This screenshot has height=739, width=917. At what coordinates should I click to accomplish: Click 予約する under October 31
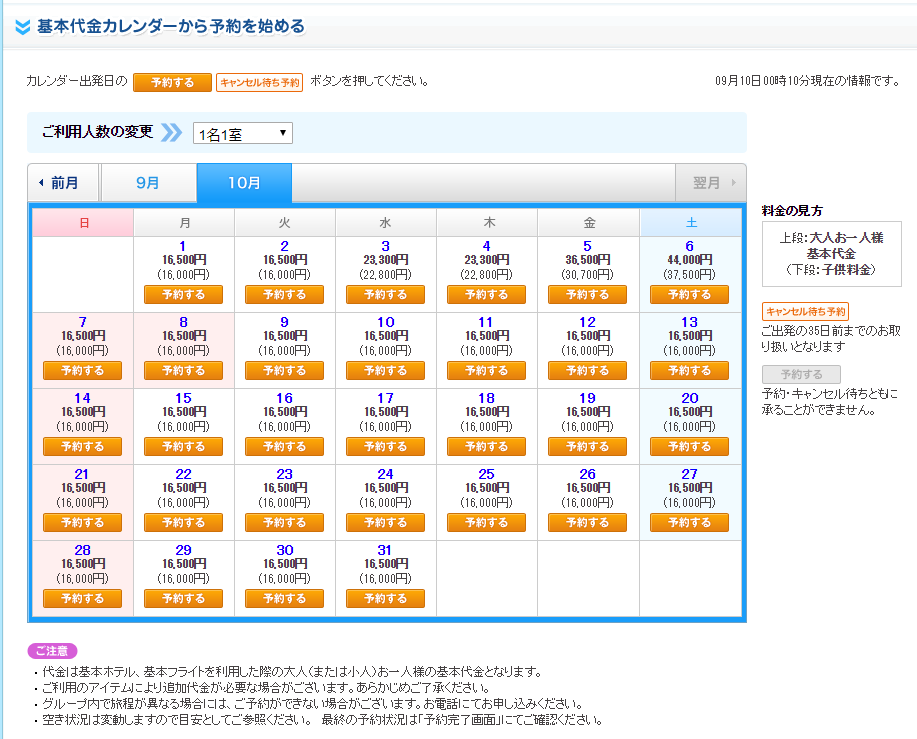pyautogui.click(x=385, y=599)
